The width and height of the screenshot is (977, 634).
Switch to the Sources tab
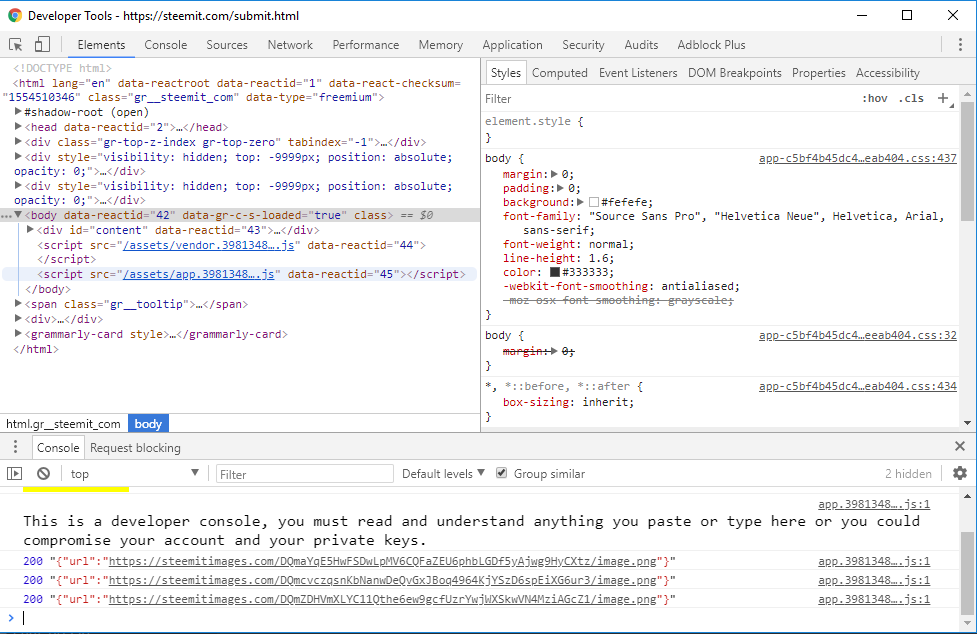[x=227, y=45]
